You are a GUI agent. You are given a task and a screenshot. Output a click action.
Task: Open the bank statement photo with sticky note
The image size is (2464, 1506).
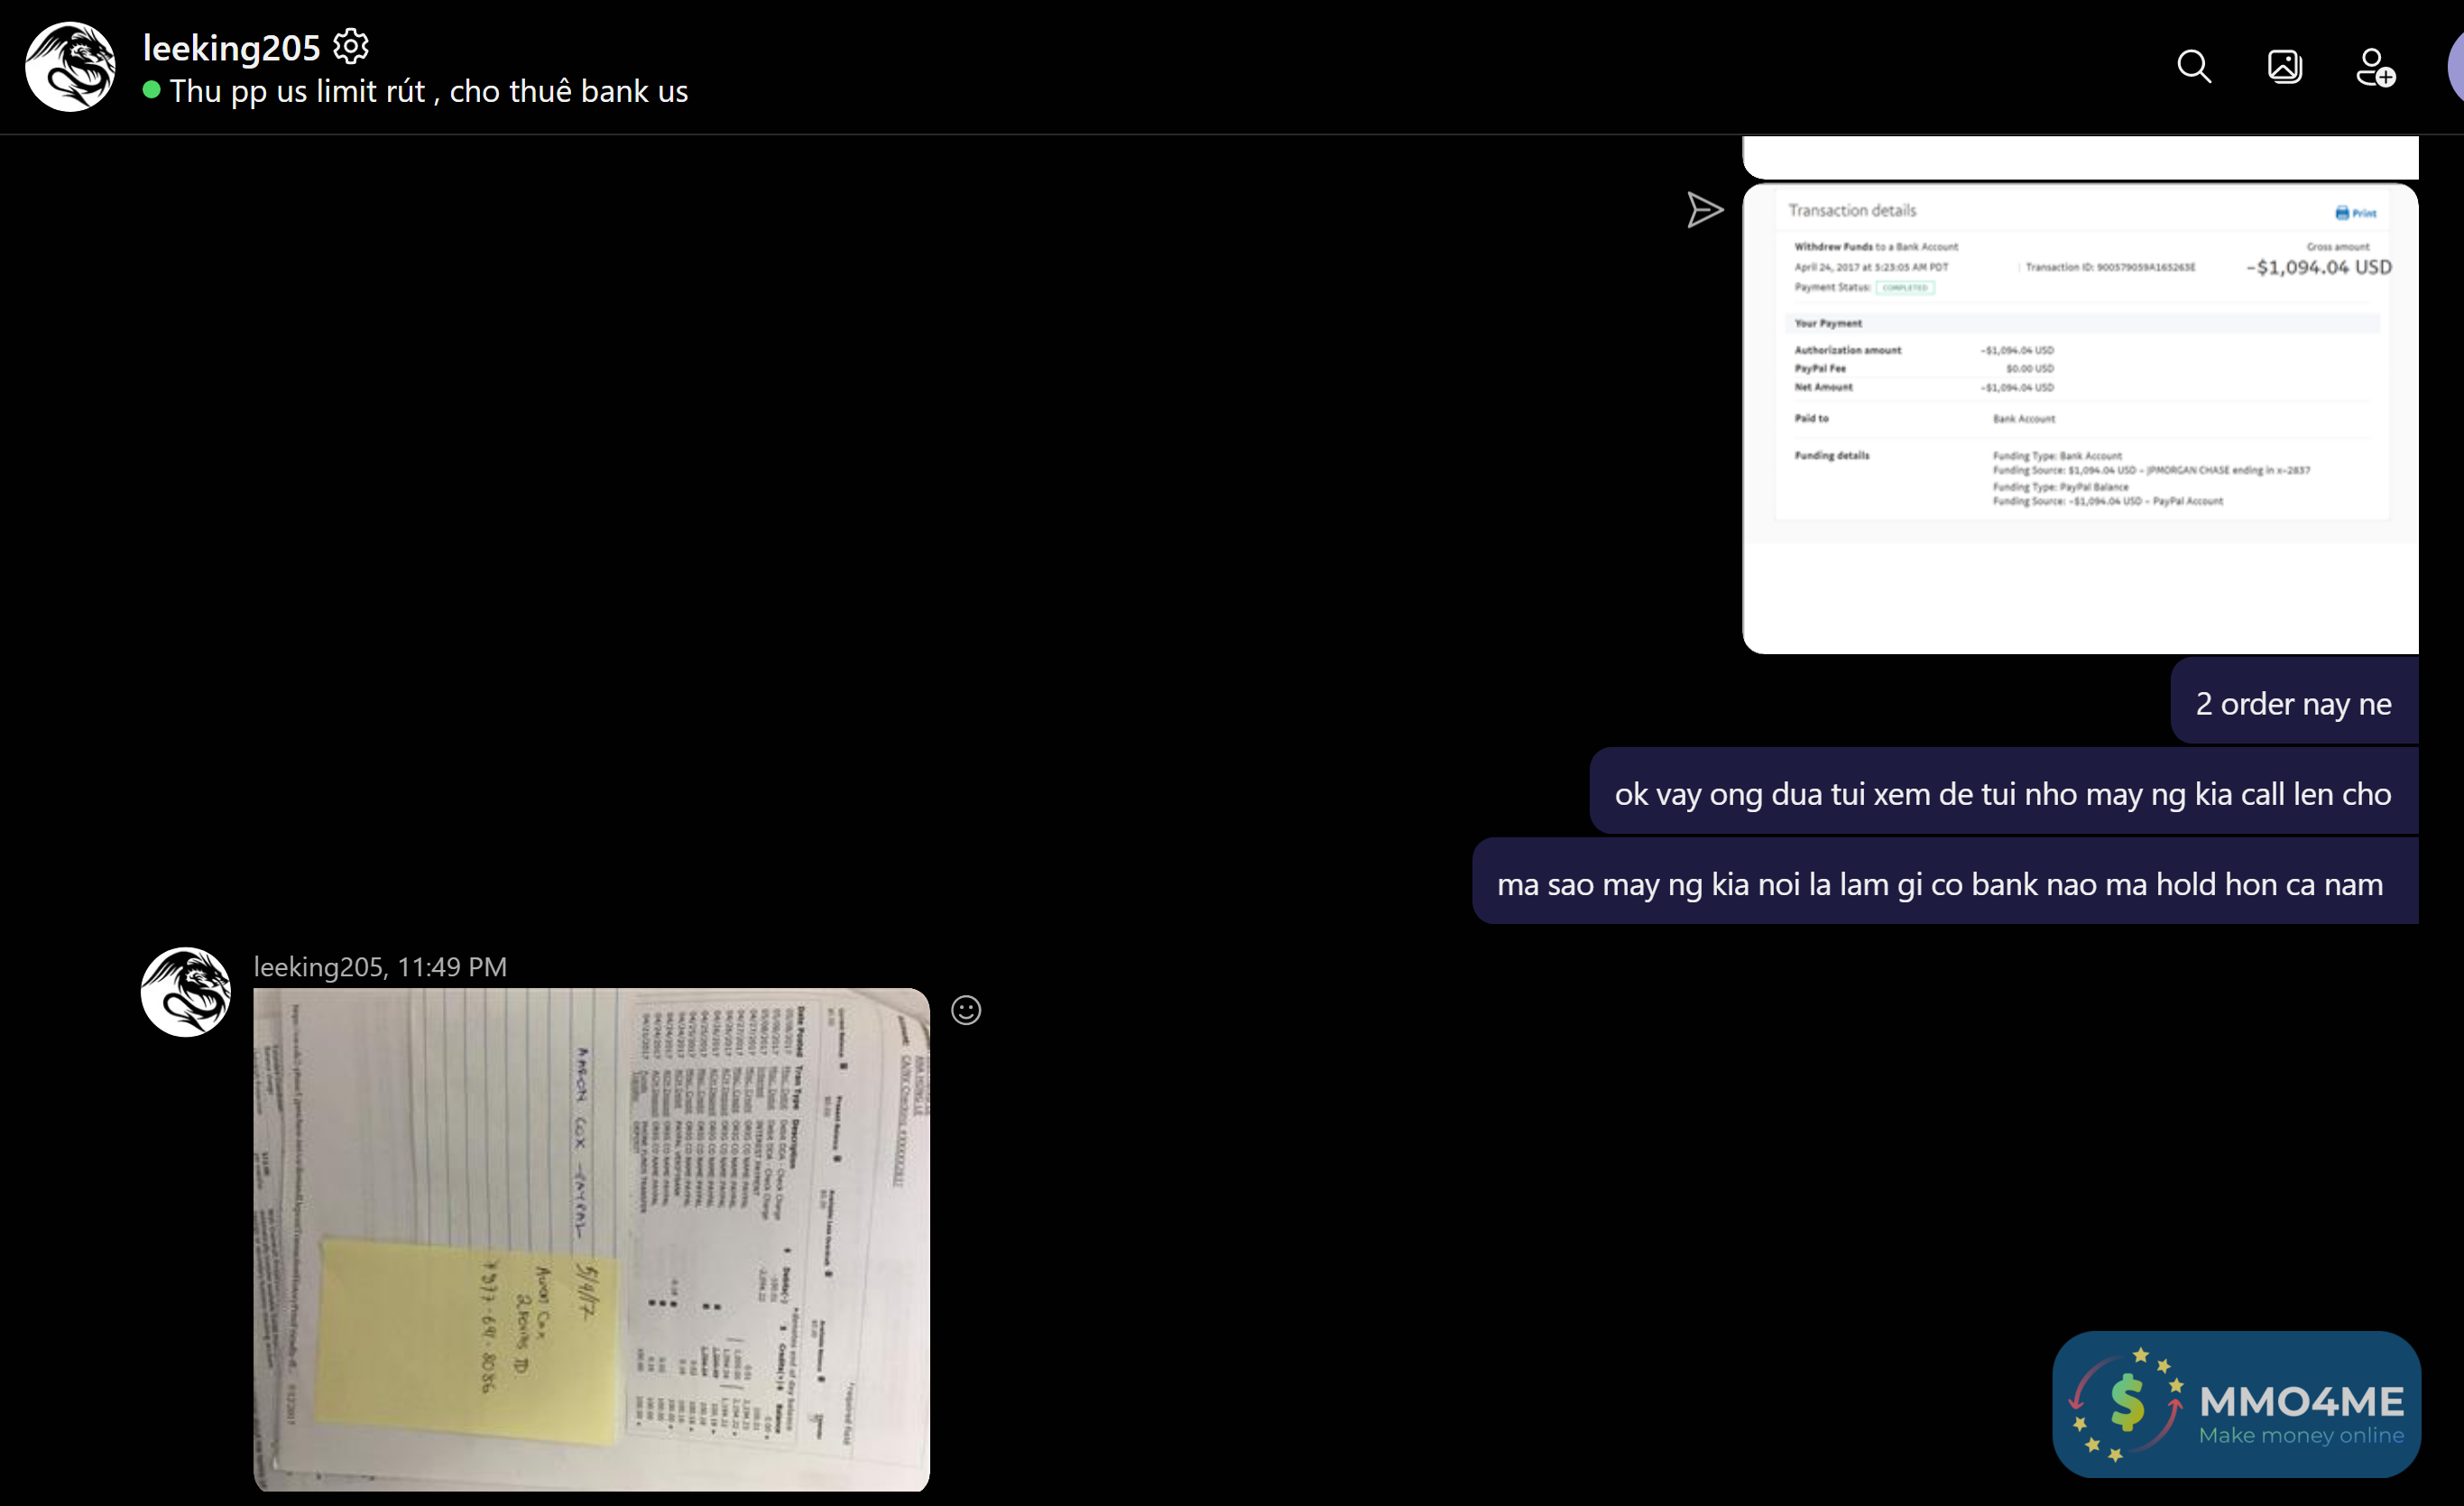pos(591,1239)
